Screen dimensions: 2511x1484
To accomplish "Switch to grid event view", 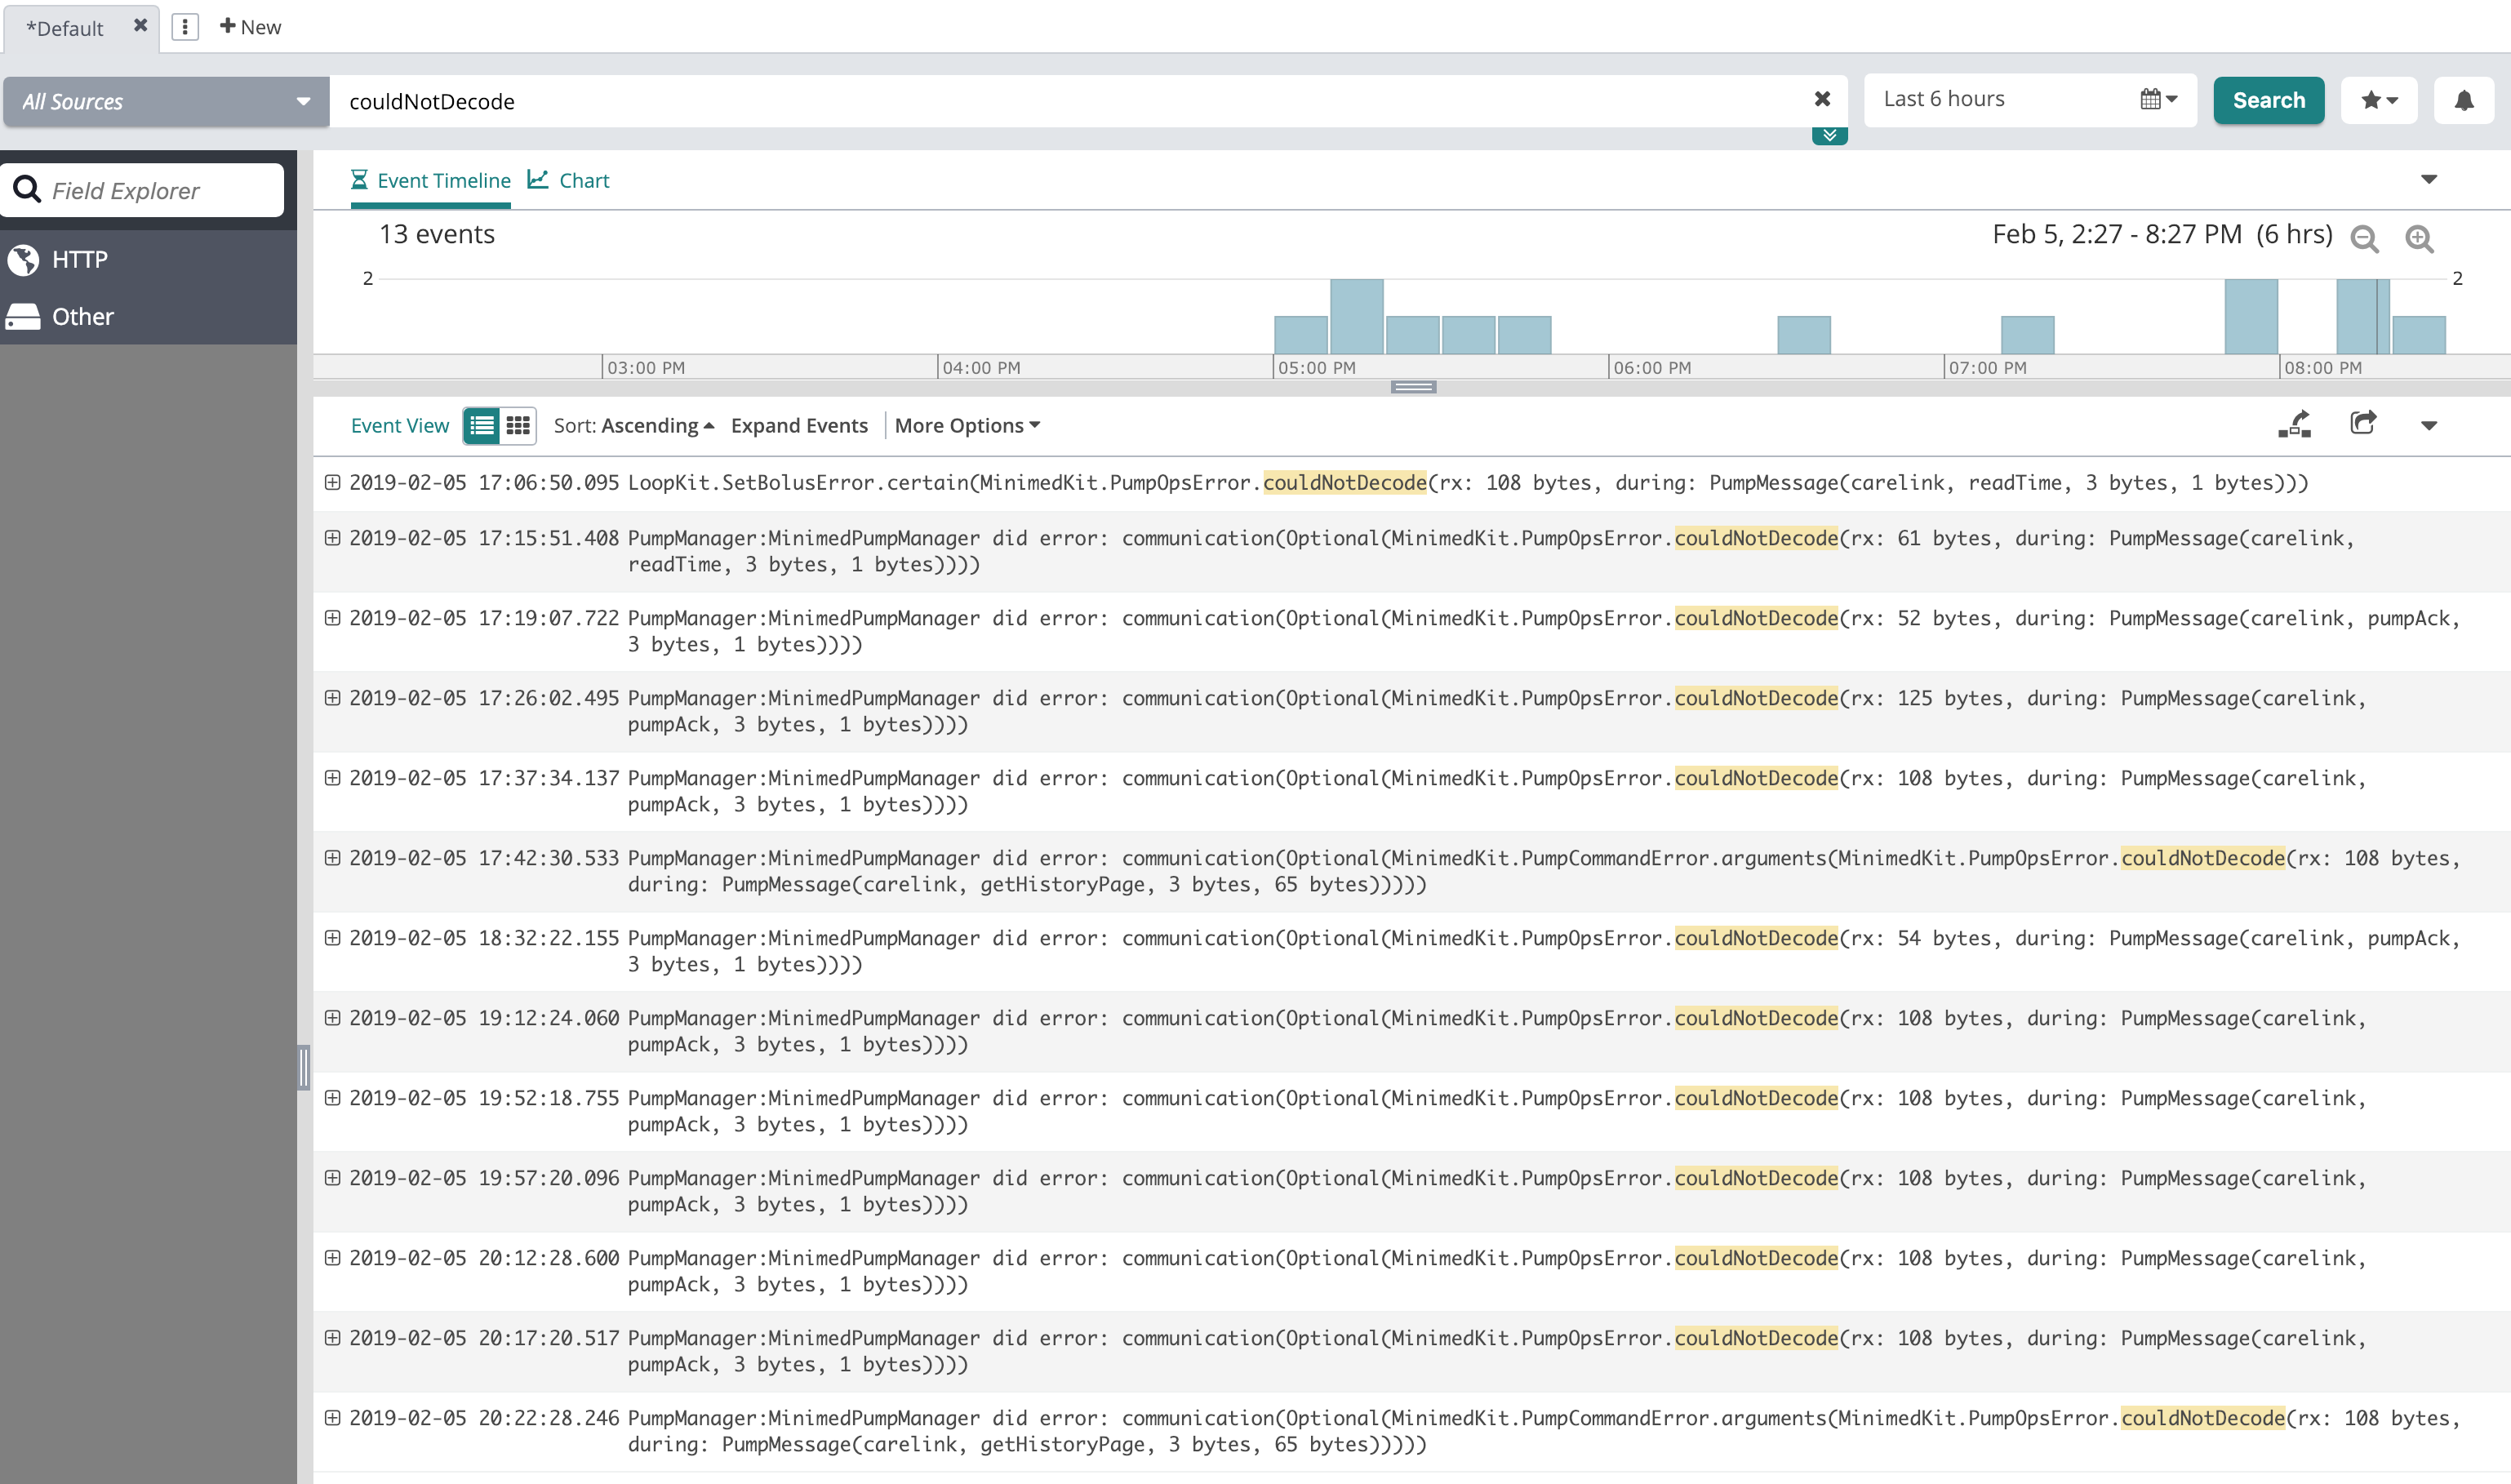I will click(x=518, y=426).
